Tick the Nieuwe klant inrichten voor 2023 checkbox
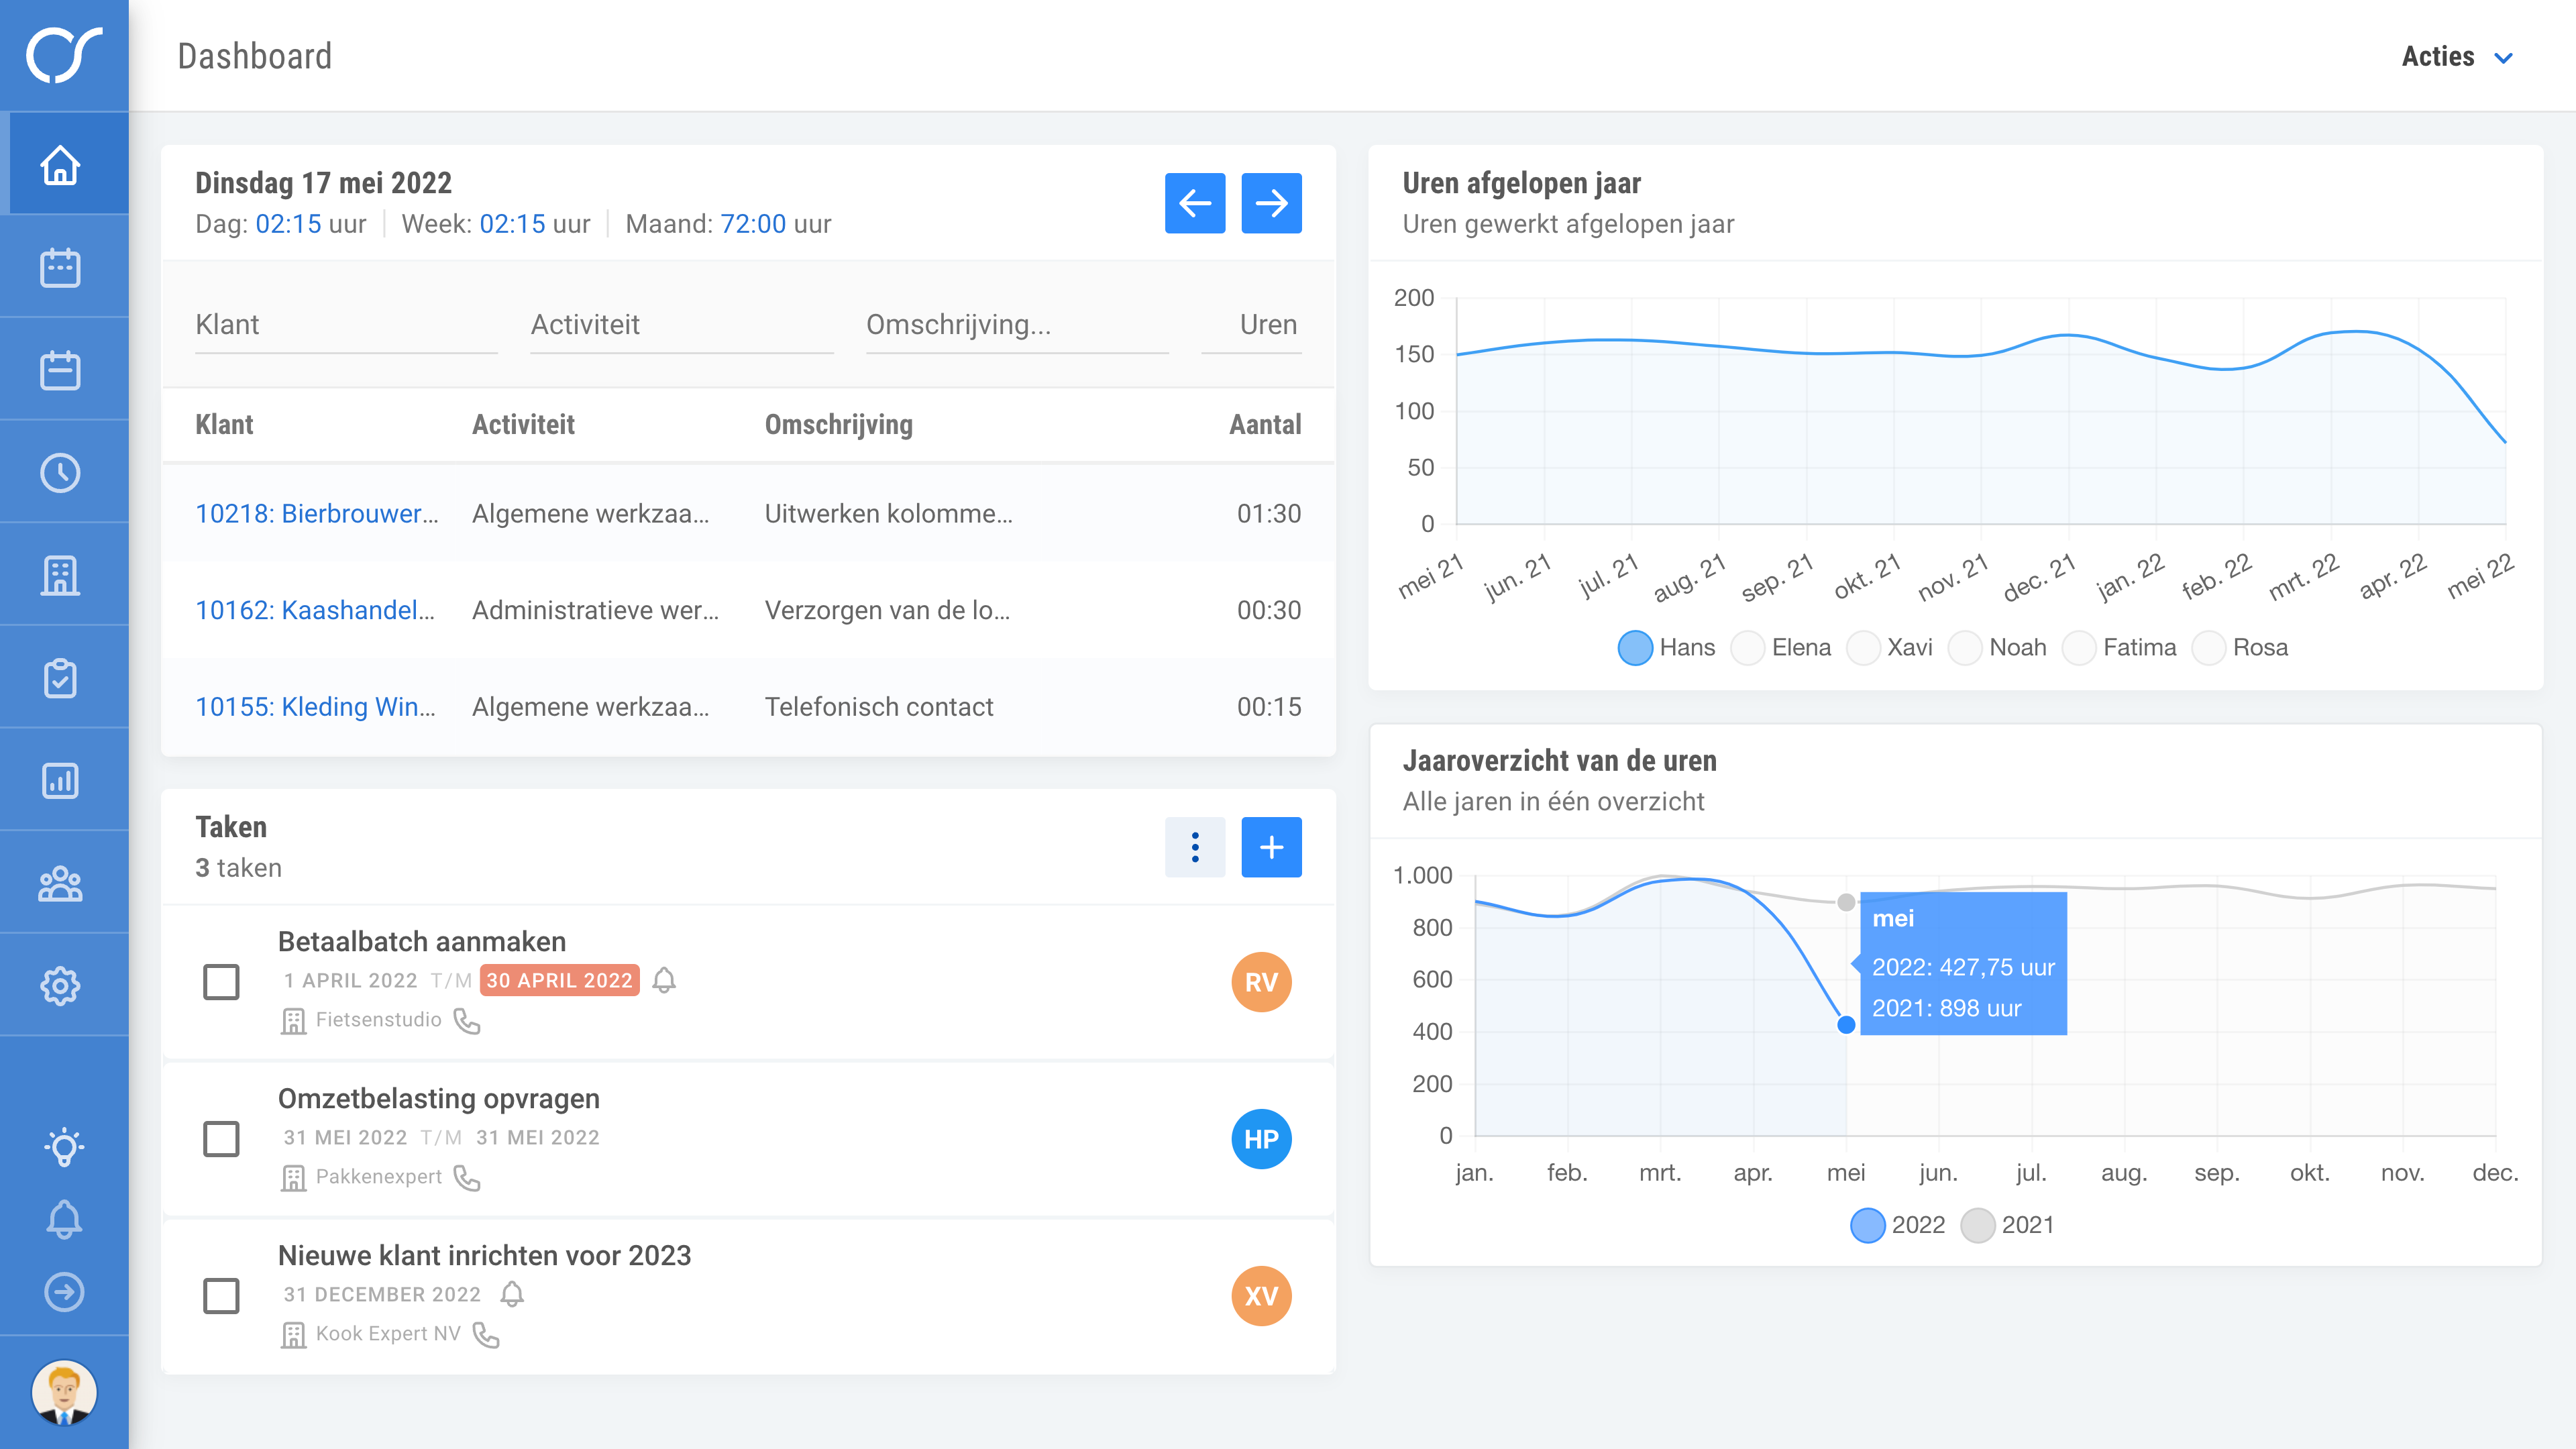This screenshot has height=1449, width=2576. coord(221,1296)
